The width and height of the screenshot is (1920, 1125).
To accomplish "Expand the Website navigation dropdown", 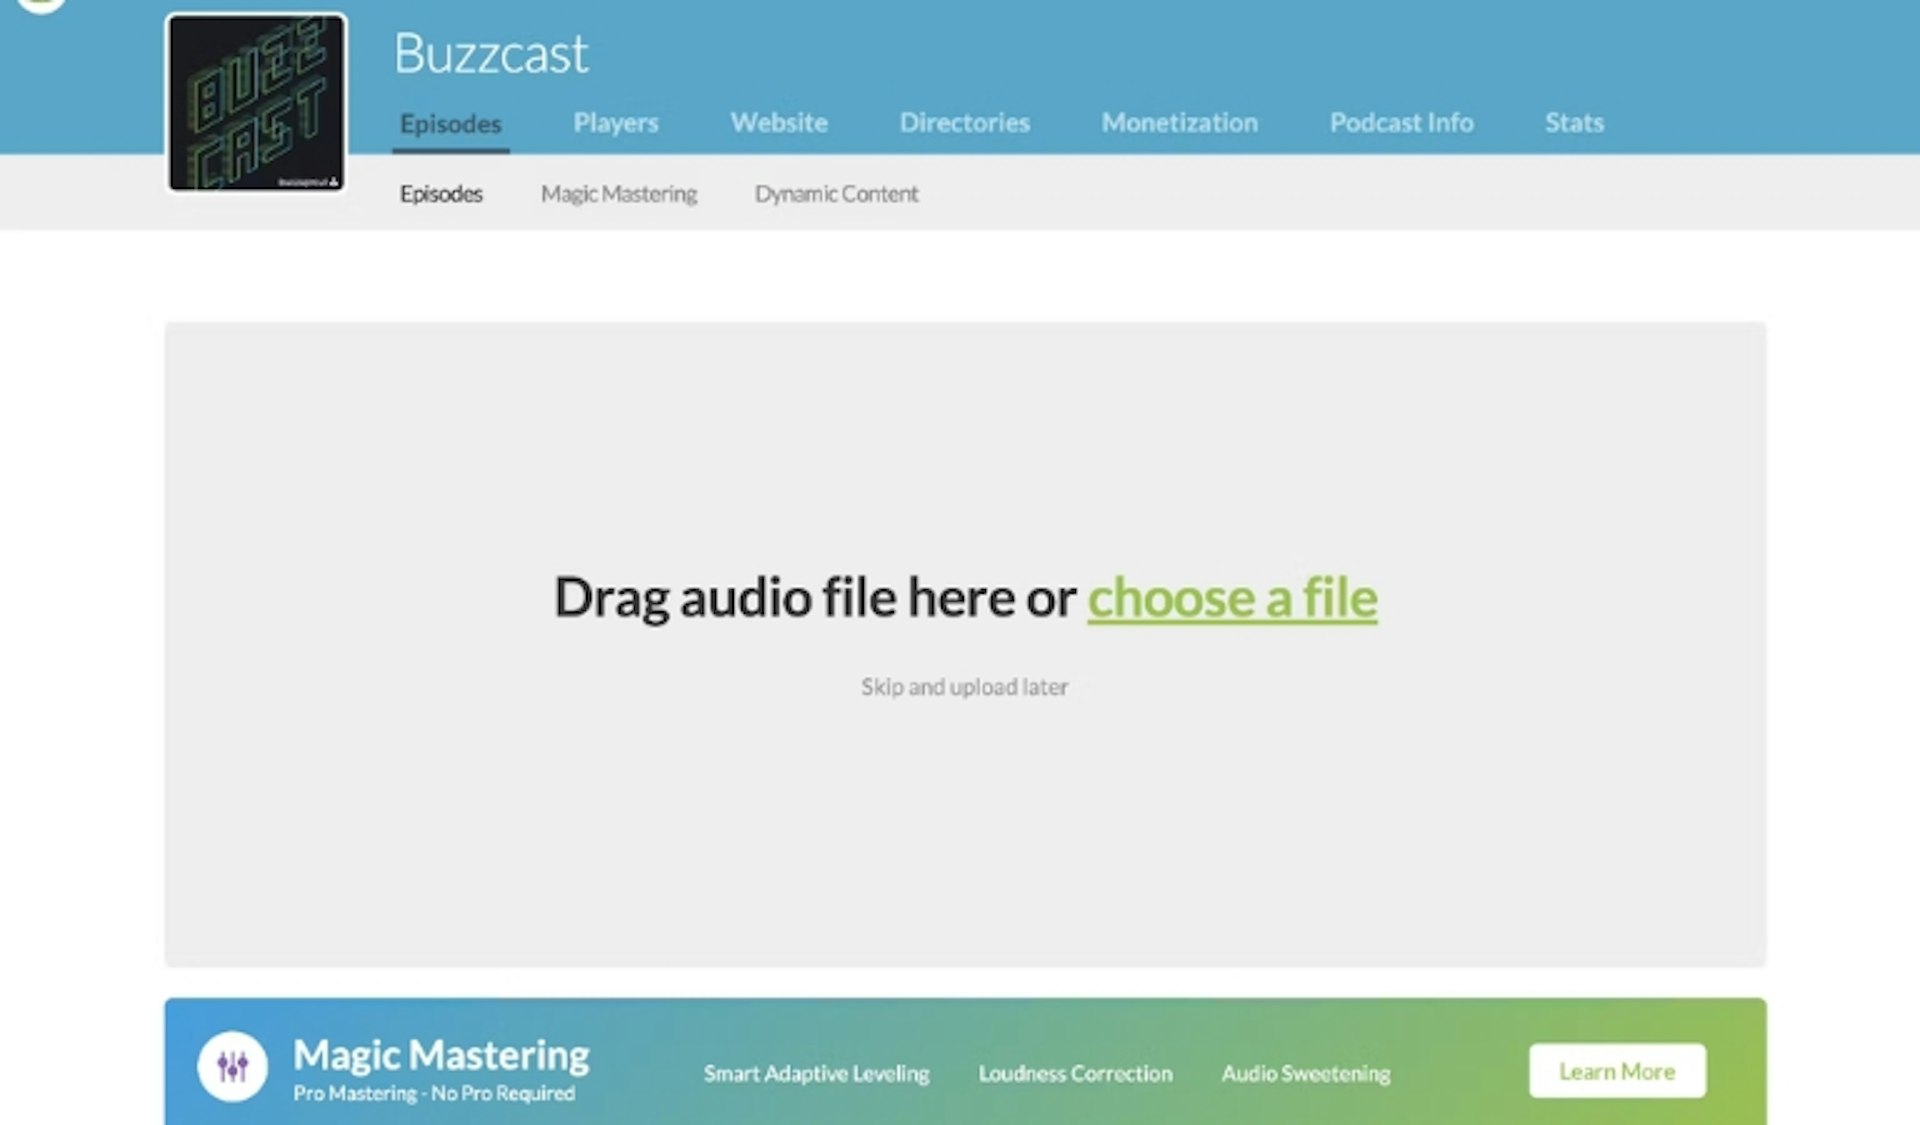I will pyautogui.click(x=778, y=122).
